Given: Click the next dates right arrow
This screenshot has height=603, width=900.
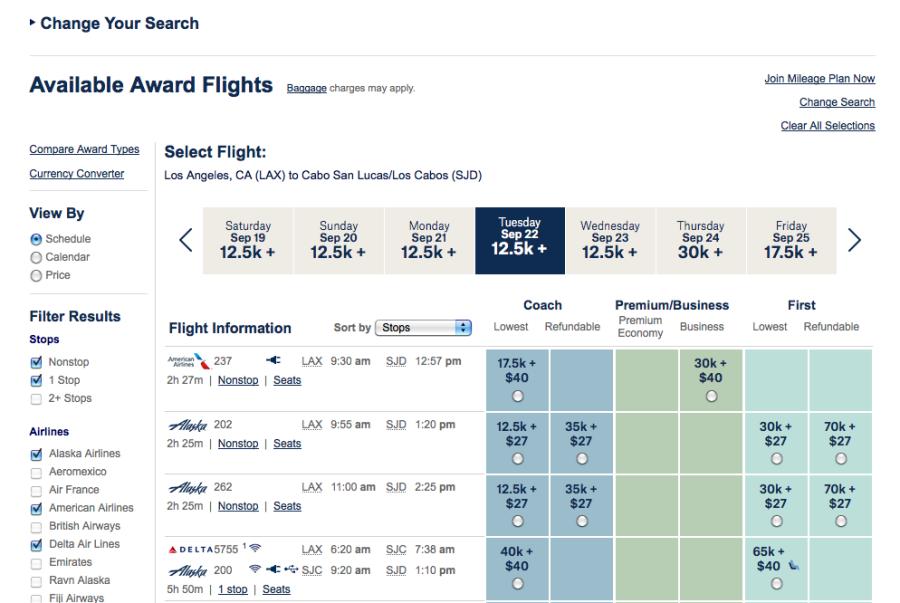Looking at the screenshot, I should [x=853, y=240].
